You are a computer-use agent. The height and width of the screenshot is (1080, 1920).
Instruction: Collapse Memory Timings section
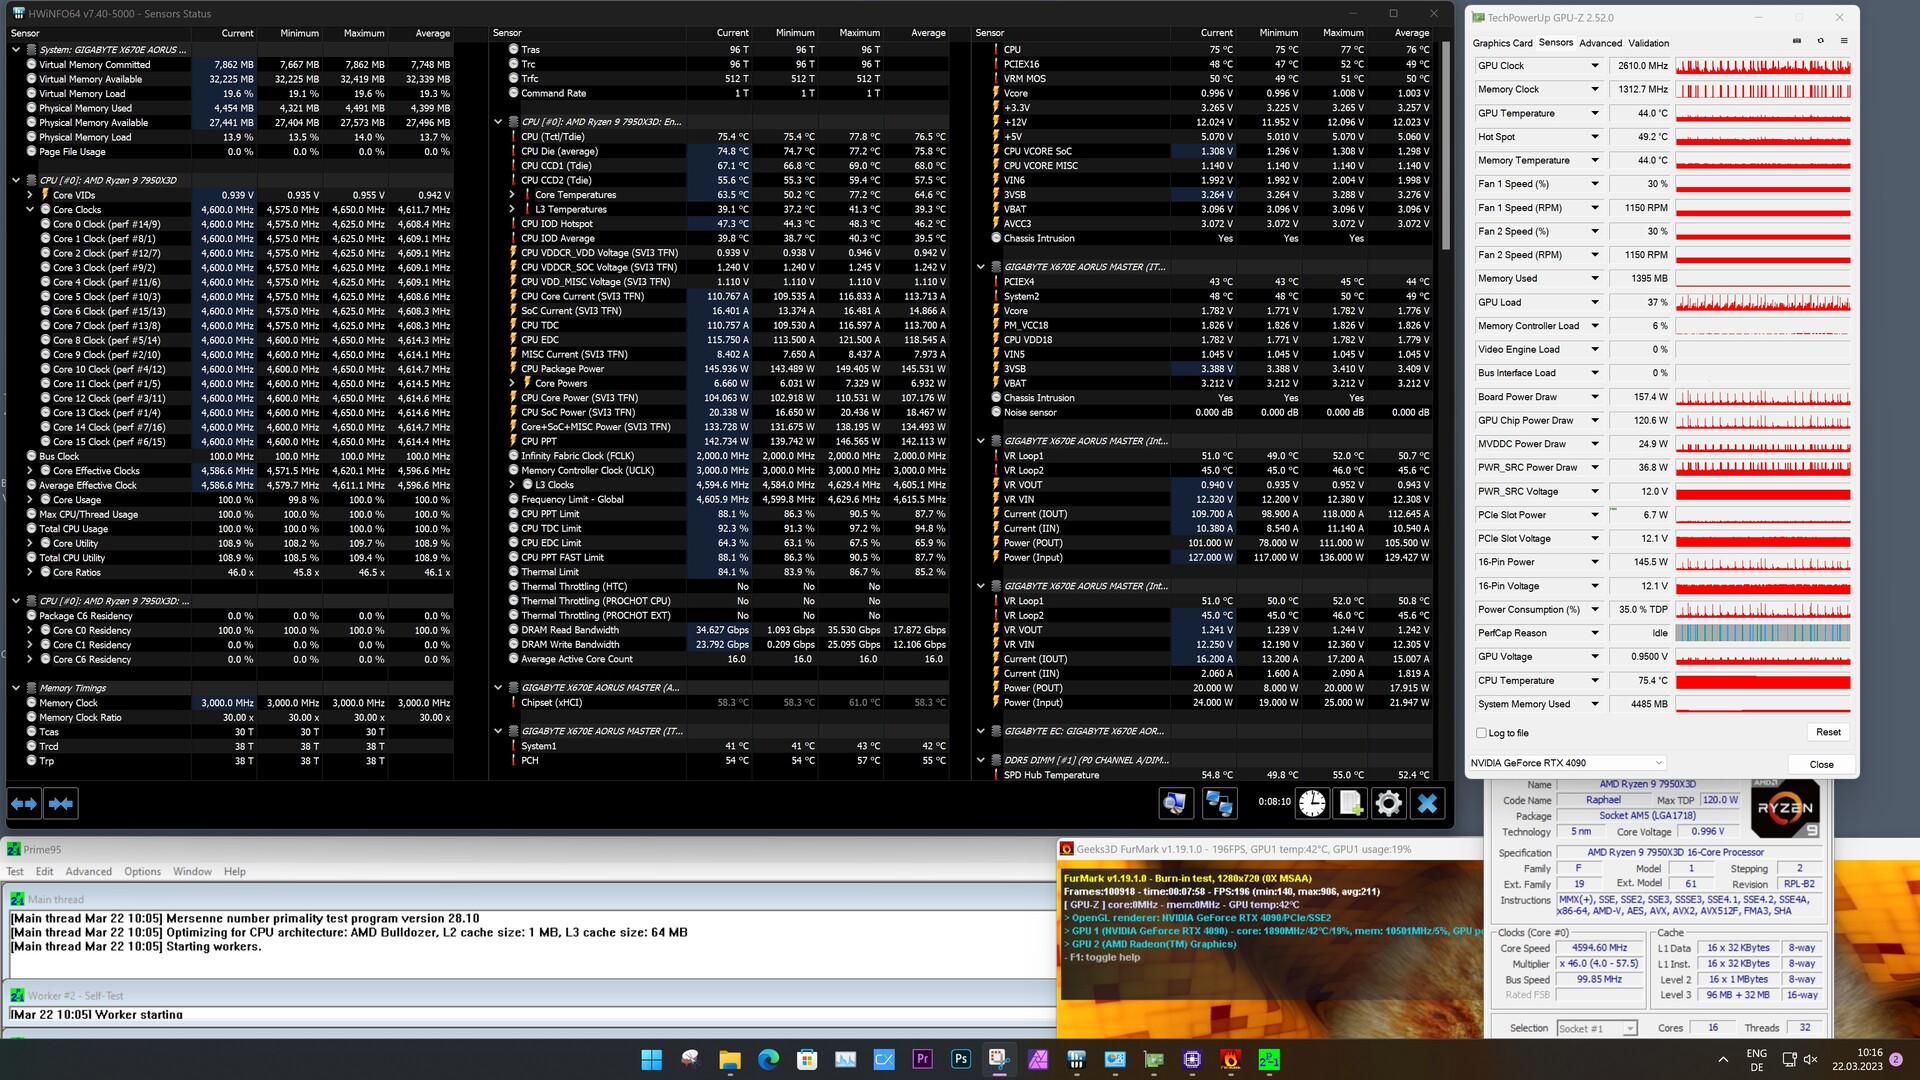[16, 688]
